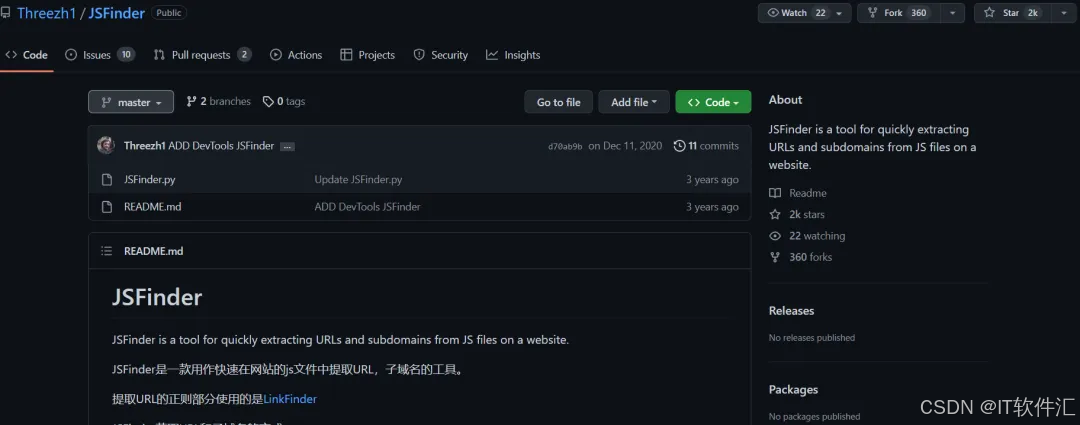Open commit hash d70ab9b
This screenshot has width=1080, height=425.
[565, 146]
